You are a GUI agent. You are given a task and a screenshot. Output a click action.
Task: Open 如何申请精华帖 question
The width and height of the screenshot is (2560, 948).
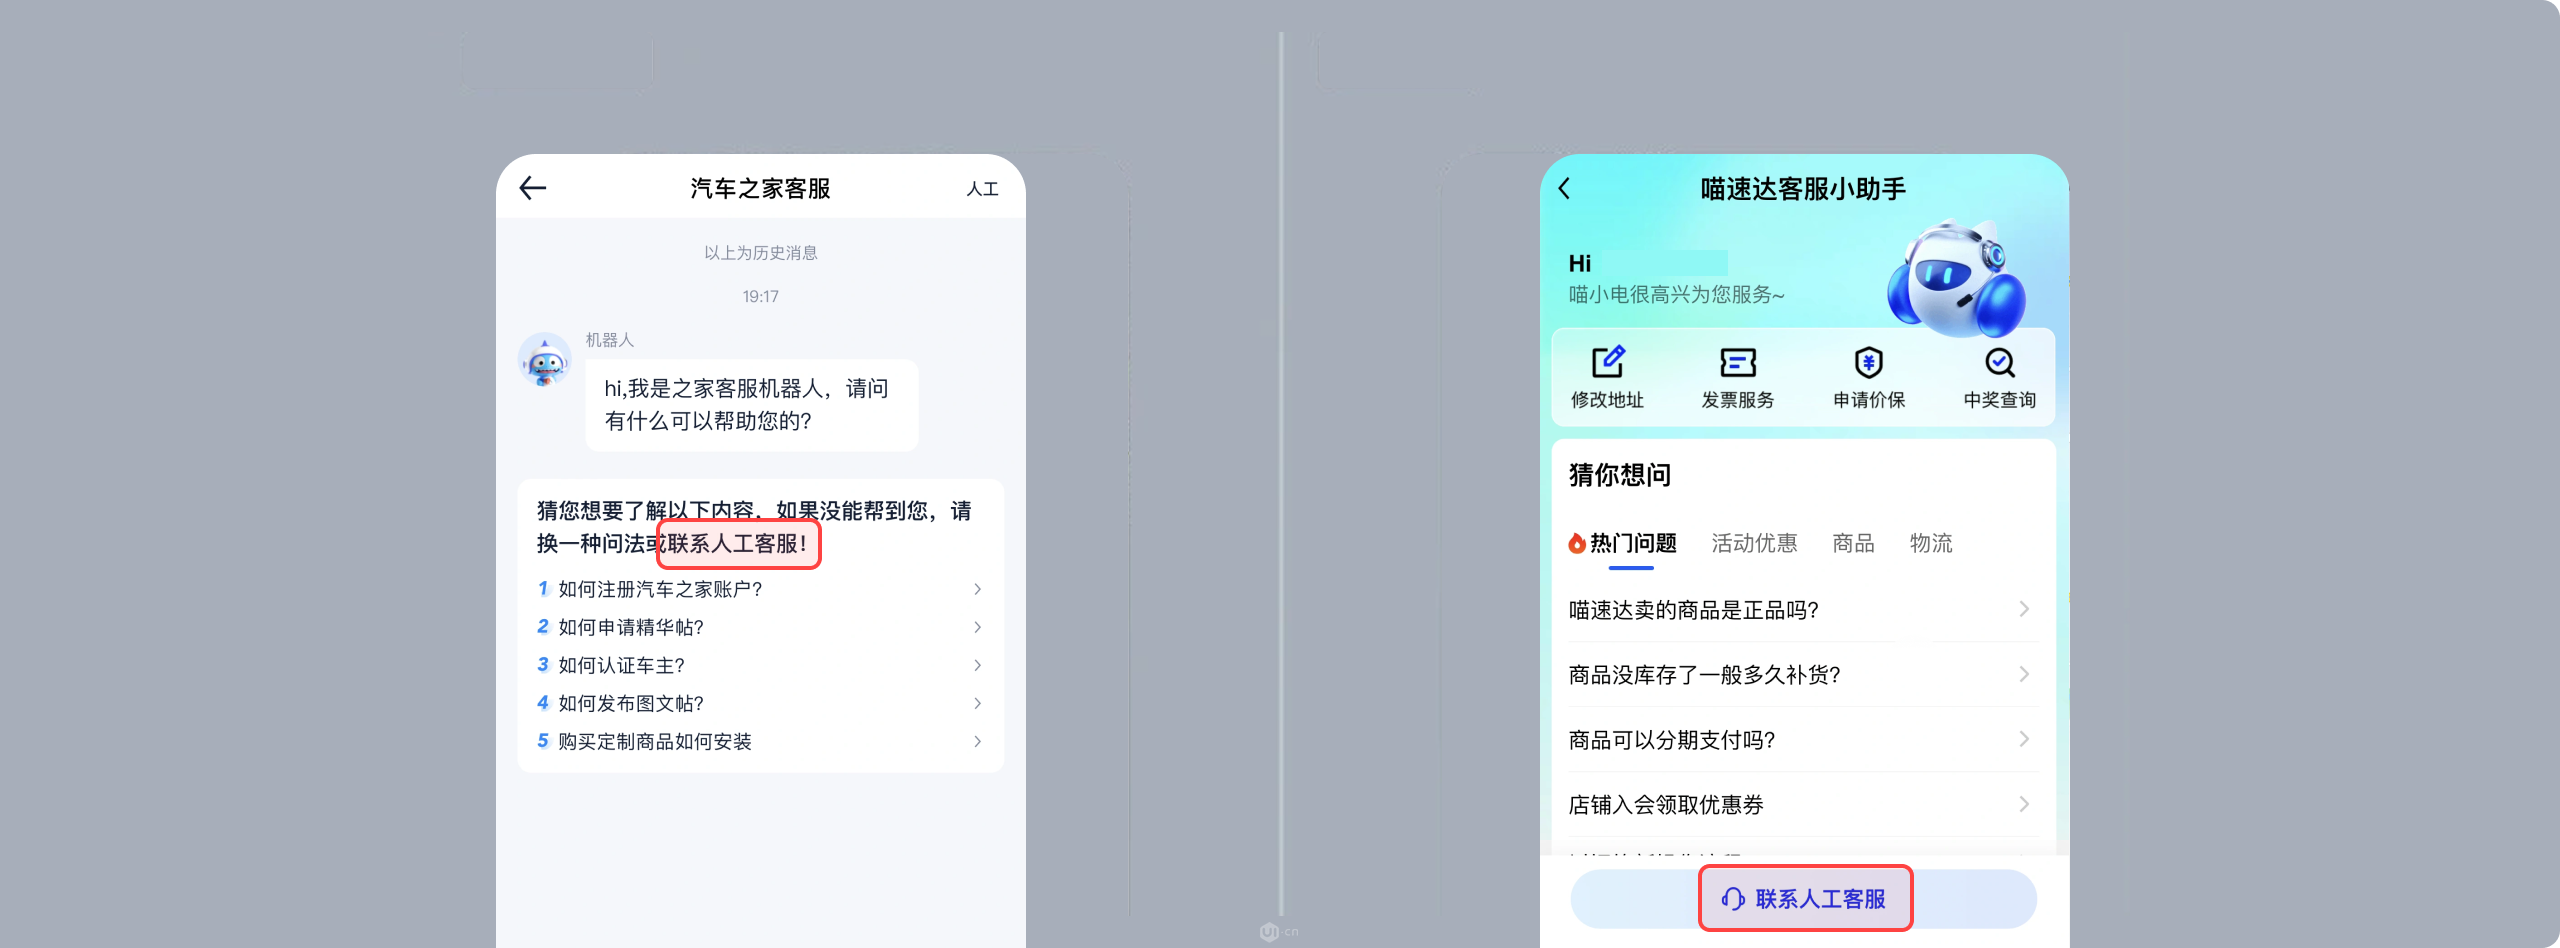[760, 627]
